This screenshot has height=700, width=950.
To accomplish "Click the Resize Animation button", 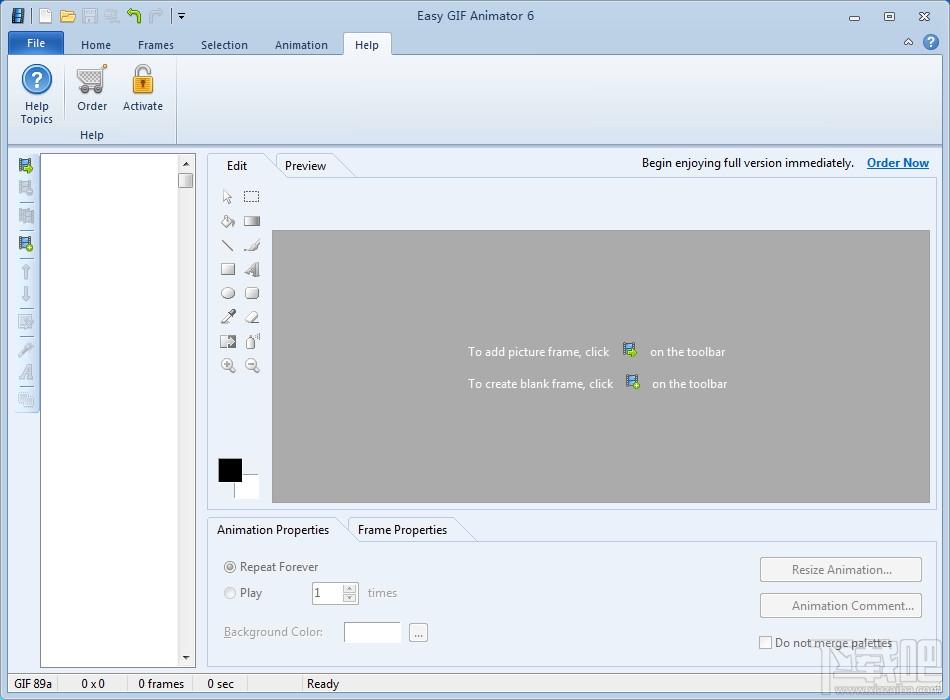I will tap(841, 570).
